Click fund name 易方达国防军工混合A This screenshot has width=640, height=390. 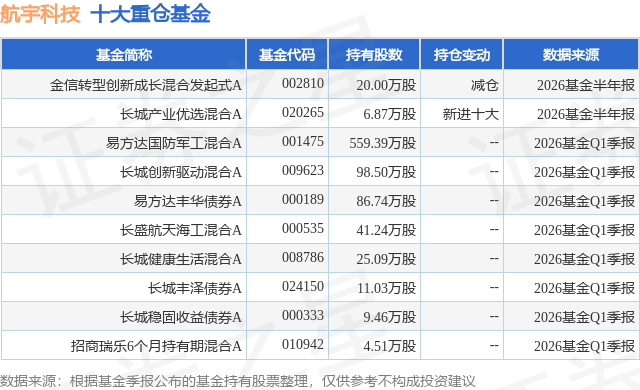pyautogui.click(x=173, y=143)
